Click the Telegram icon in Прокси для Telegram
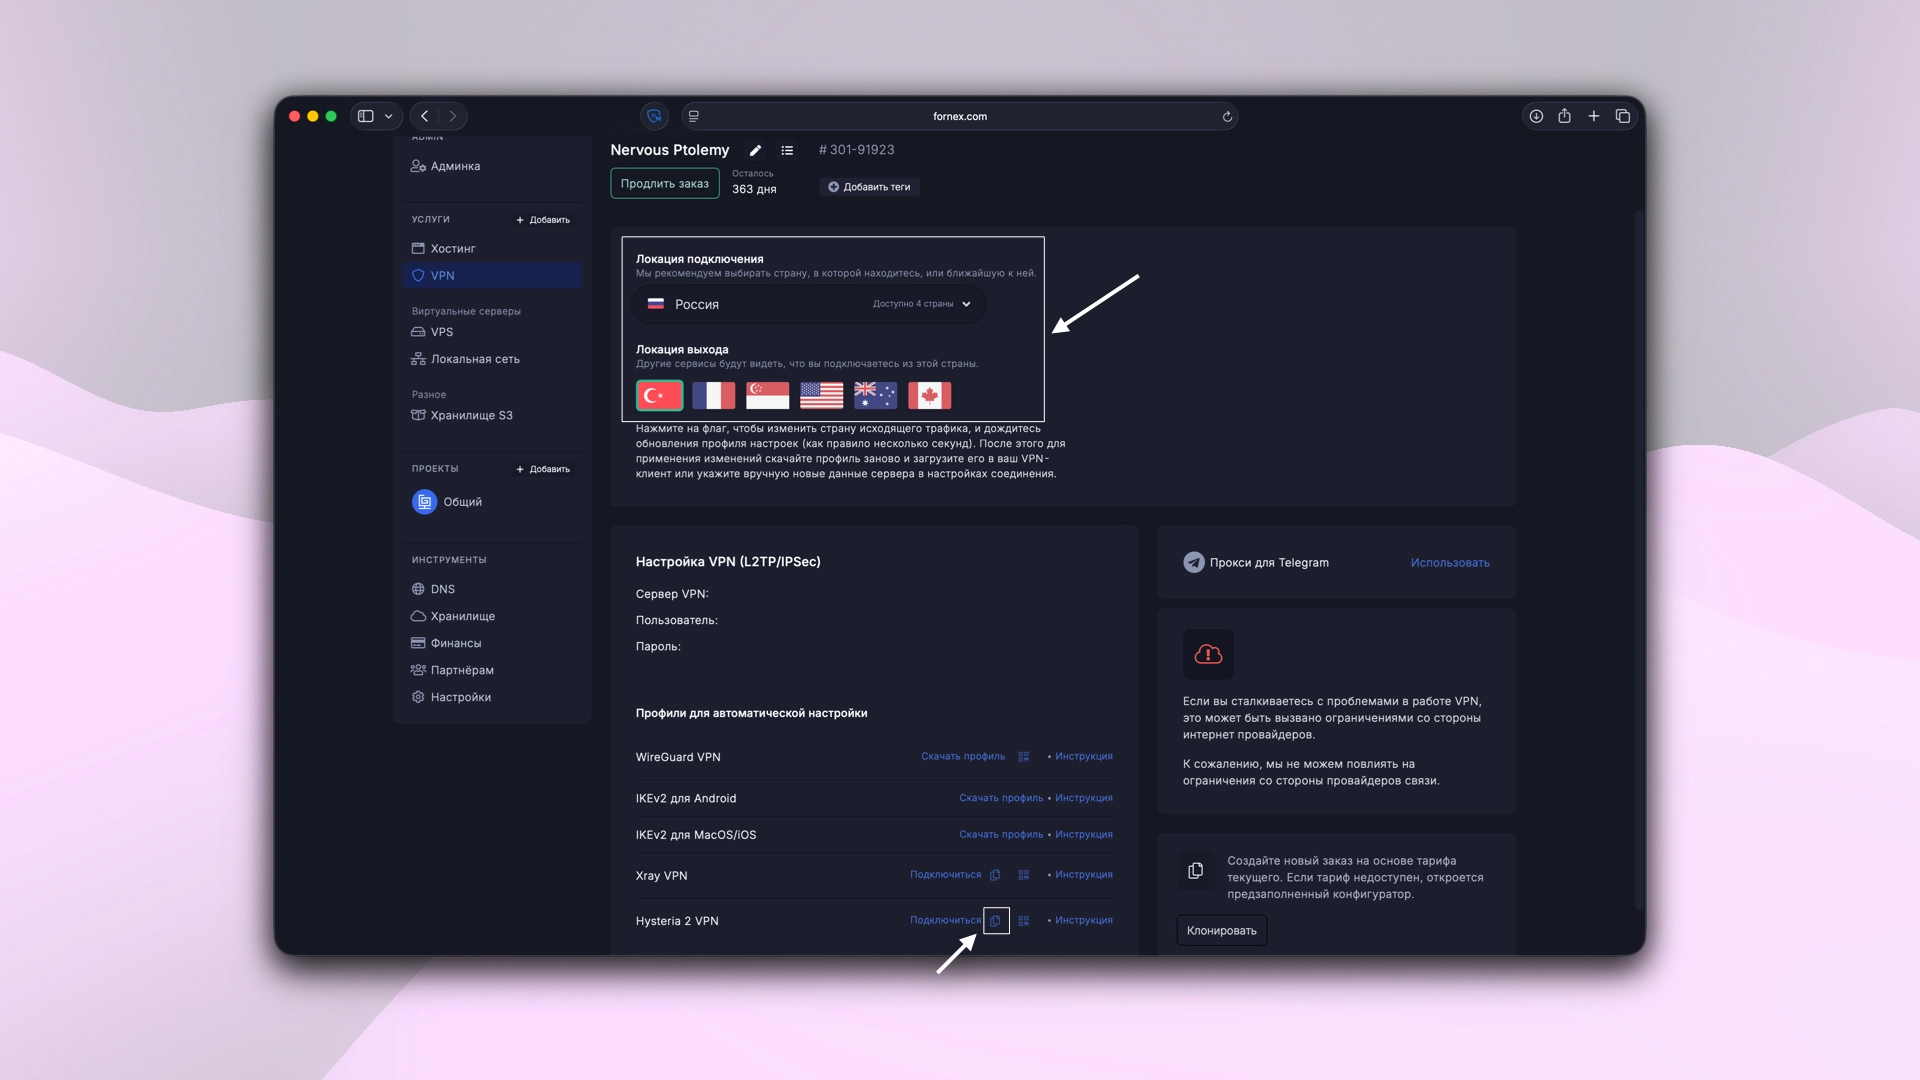Viewport: 1920px width, 1080px height. point(1193,563)
